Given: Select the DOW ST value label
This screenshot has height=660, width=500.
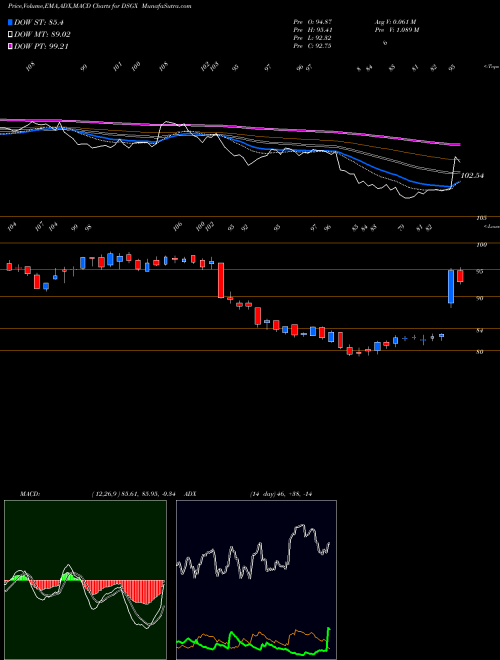Looking at the screenshot, I should 39,22.
